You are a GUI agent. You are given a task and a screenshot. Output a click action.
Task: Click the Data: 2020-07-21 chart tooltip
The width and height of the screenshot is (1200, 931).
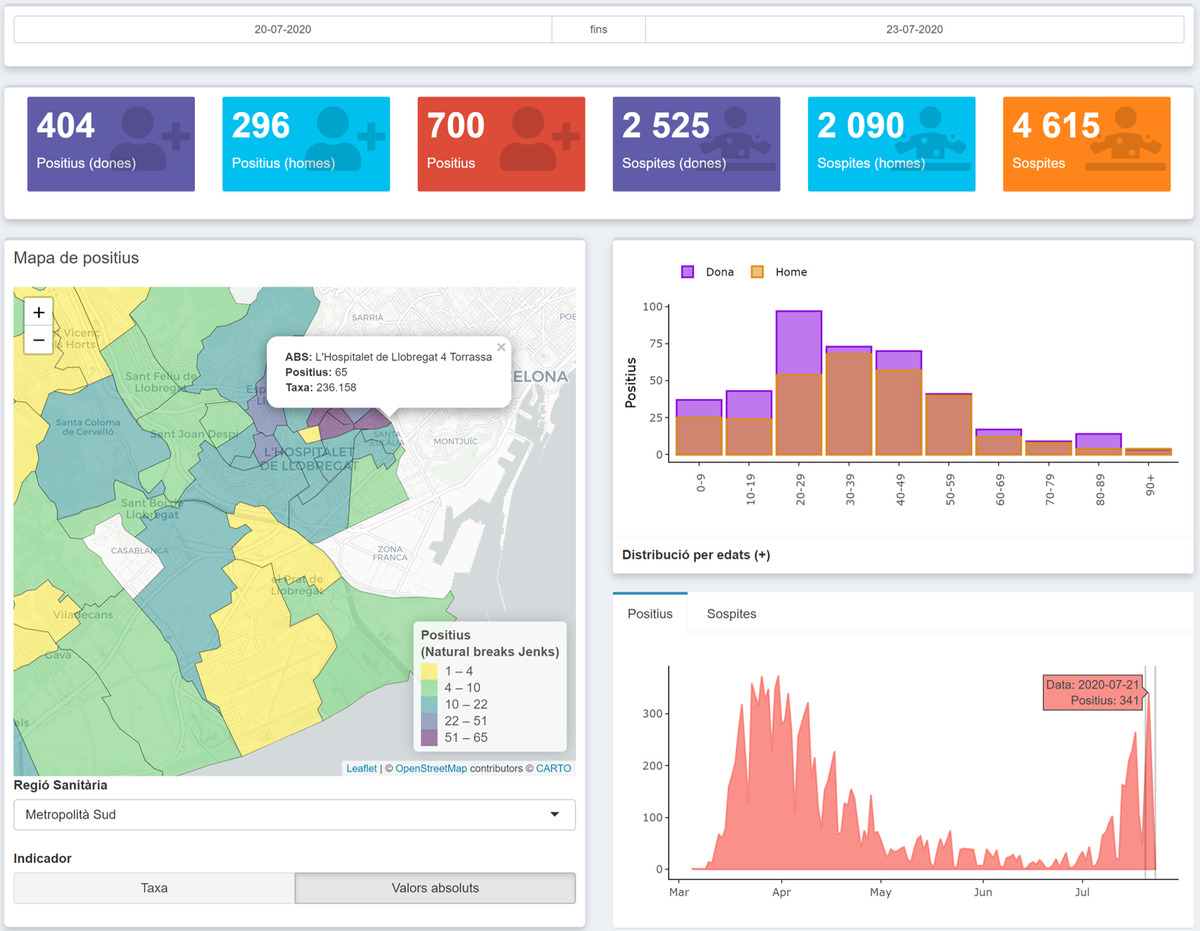[1092, 693]
